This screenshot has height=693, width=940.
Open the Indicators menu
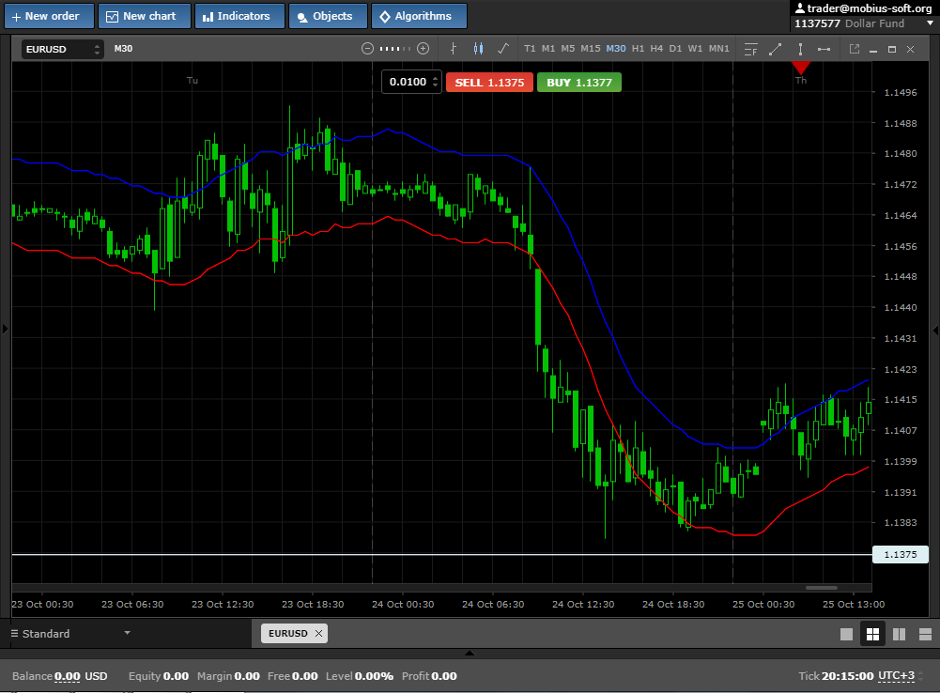point(240,16)
